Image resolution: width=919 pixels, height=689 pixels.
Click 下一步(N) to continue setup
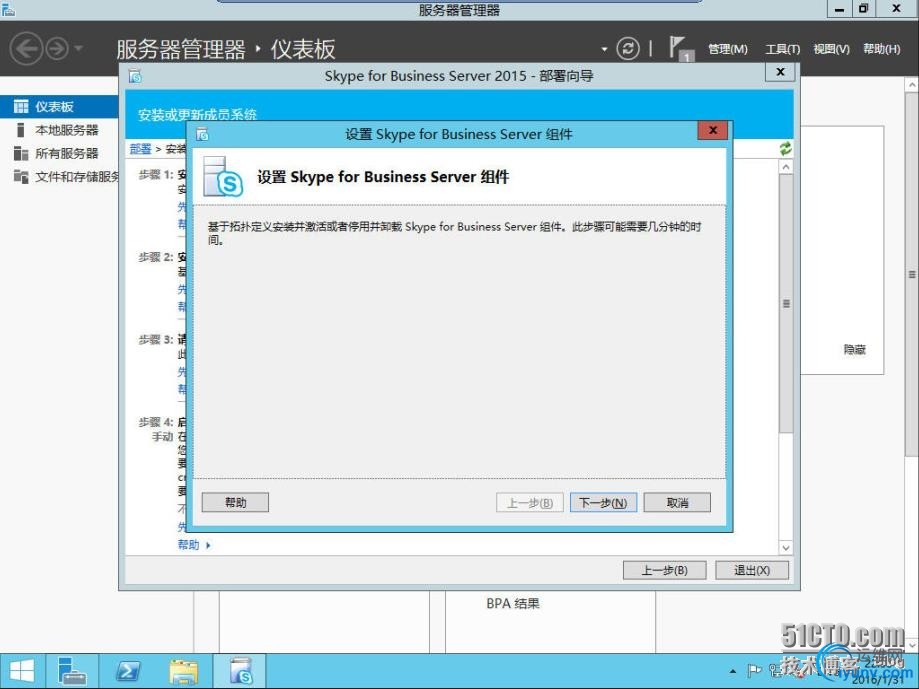click(603, 503)
